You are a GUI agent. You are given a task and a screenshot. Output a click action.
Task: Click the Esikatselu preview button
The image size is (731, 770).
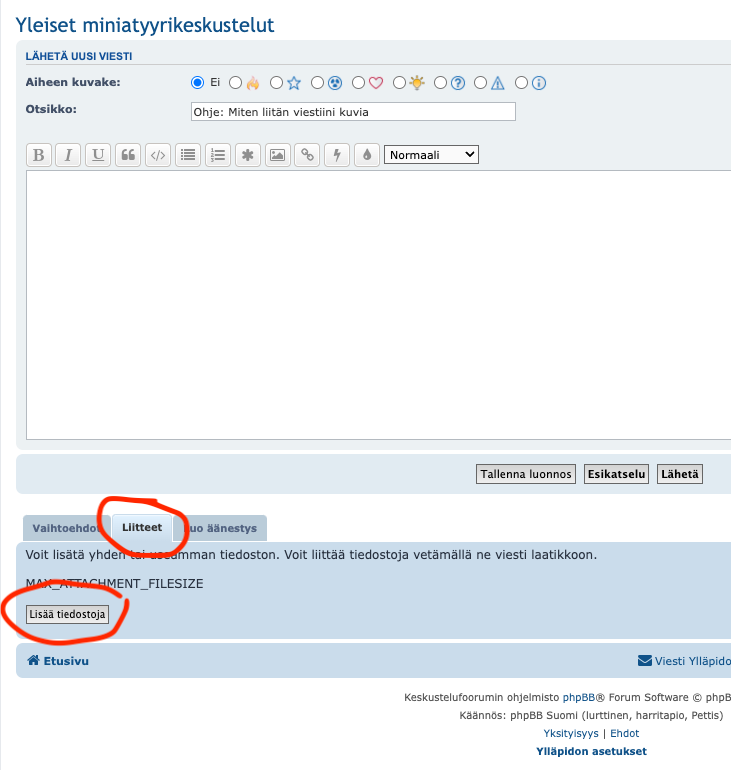click(x=616, y=474)
